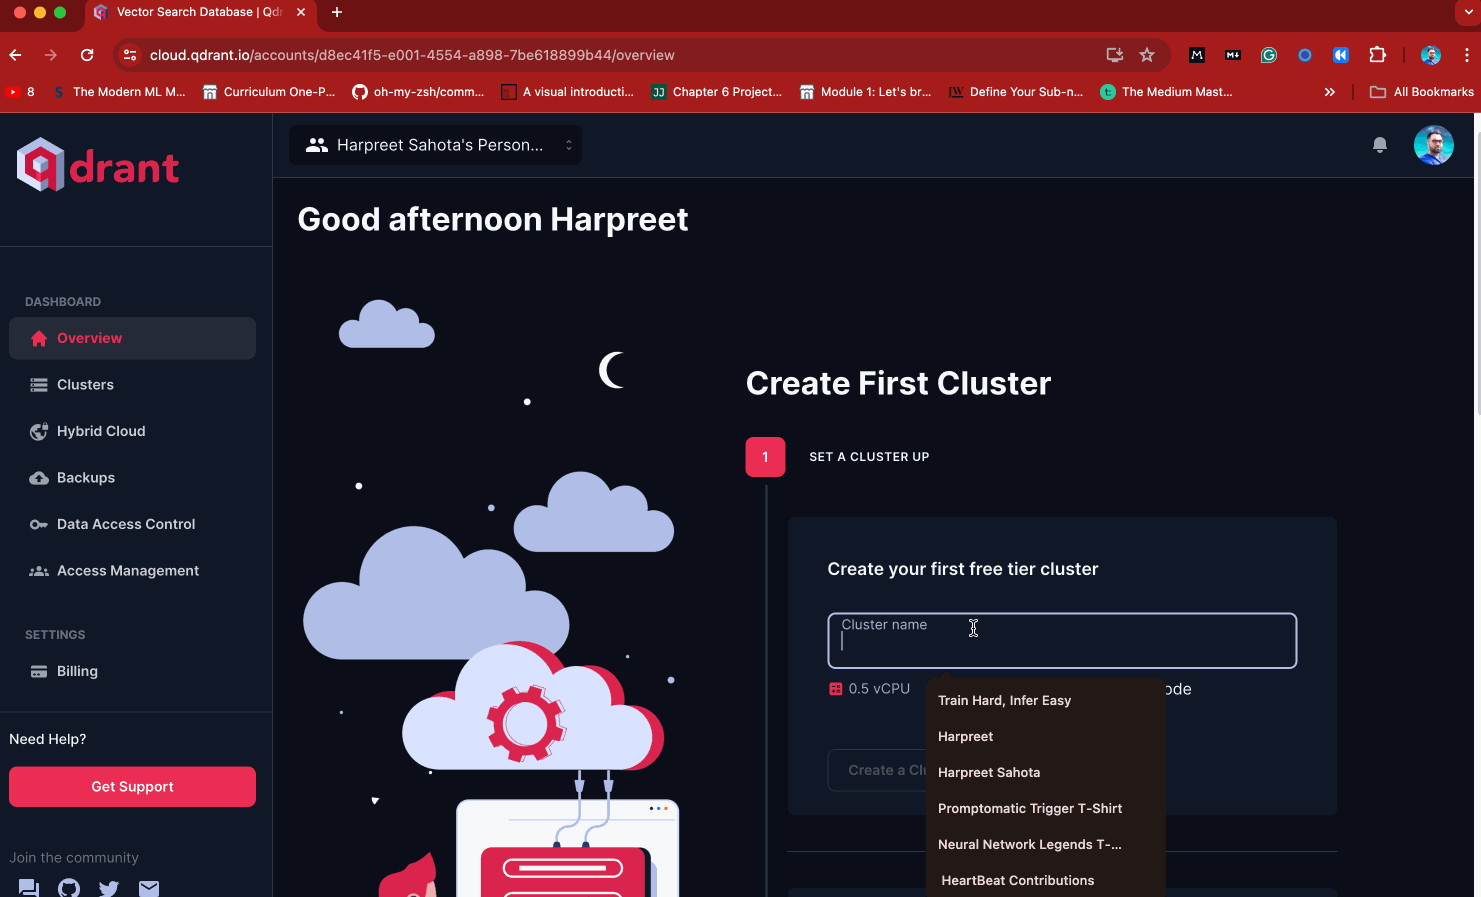Open the Twitter community icon

point(109,888)
